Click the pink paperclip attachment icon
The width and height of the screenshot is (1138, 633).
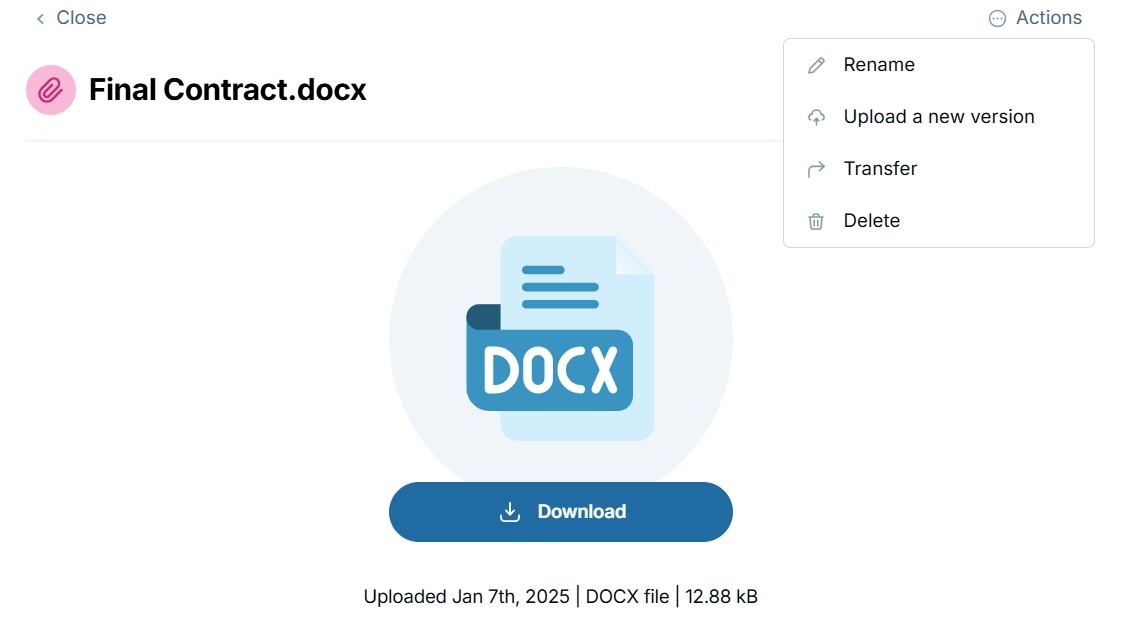(x=51, y=90)
